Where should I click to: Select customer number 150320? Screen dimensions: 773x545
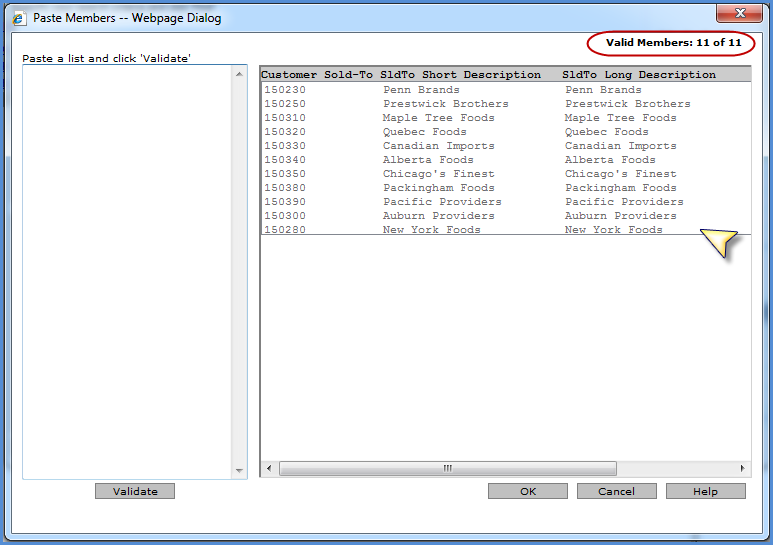click(x=285, y=132)
